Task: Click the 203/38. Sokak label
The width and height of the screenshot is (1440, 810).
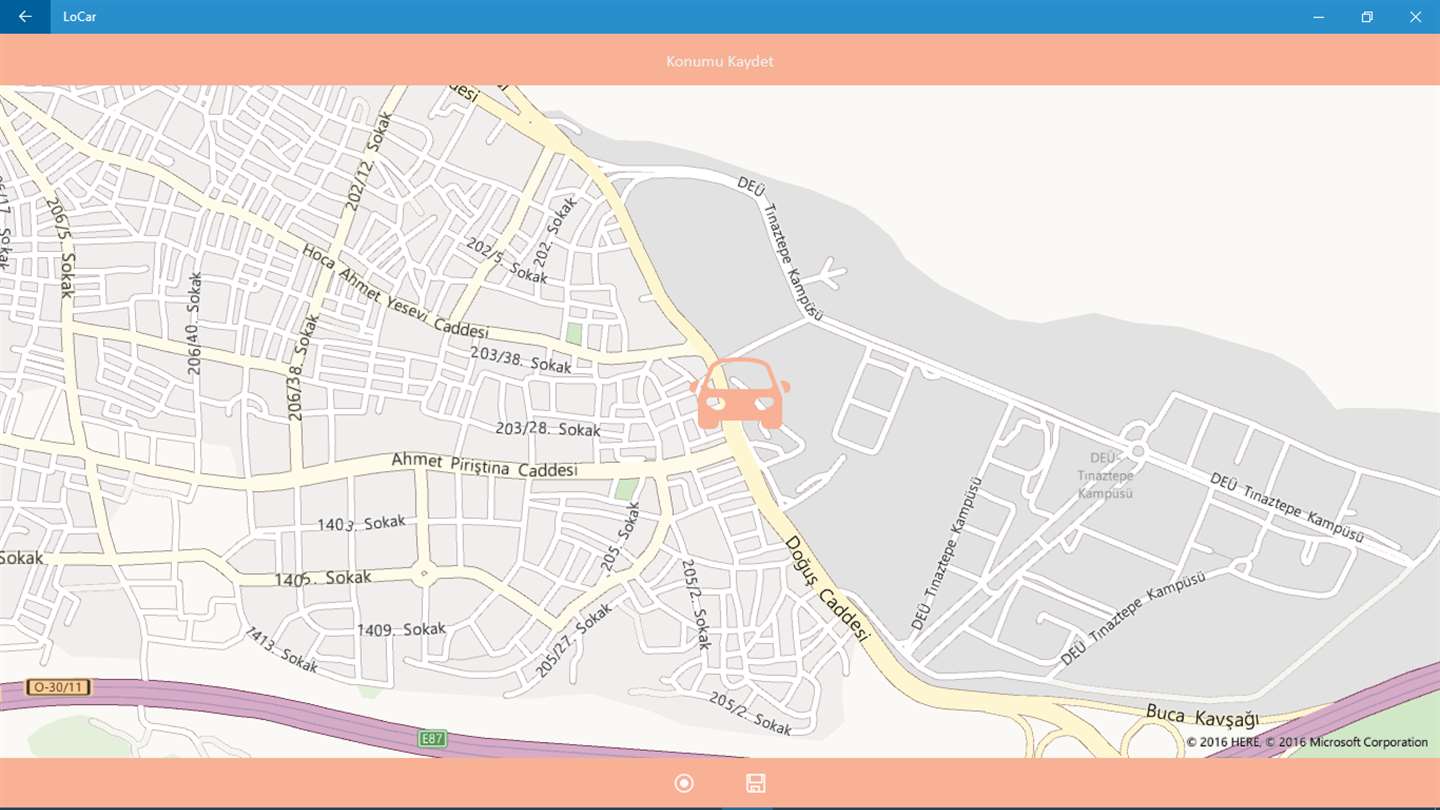Action: point(521,359)
